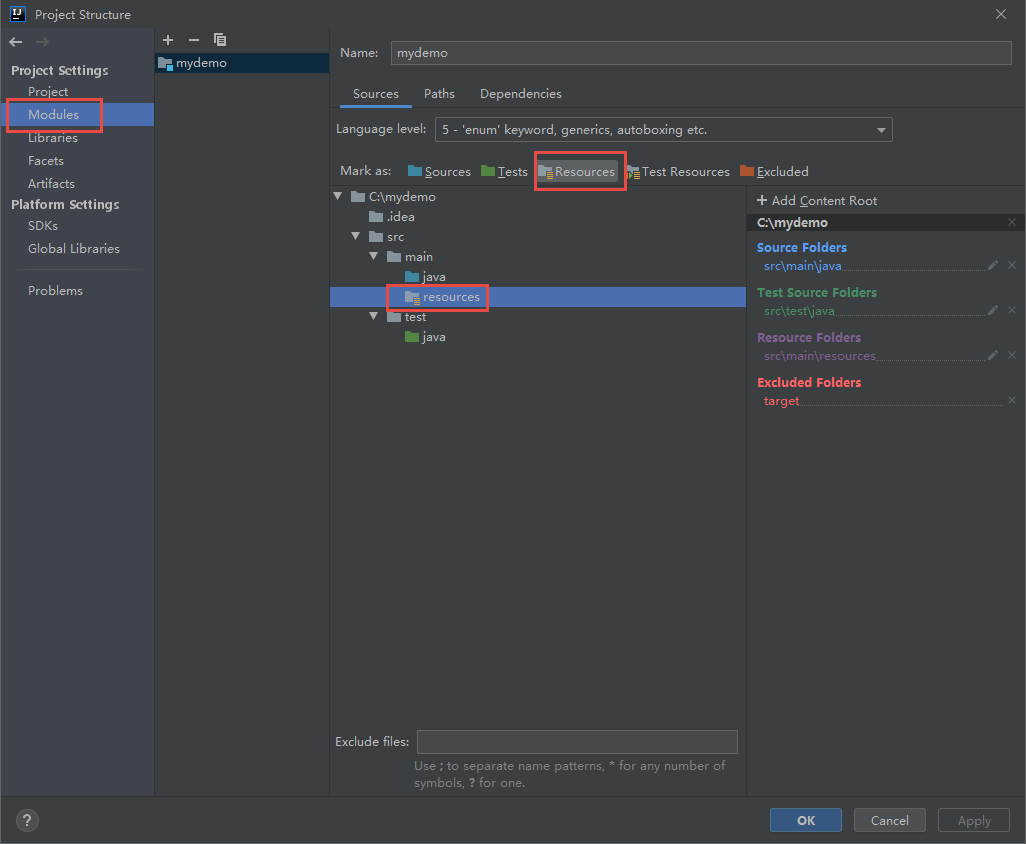Image resolution: width=1026 pixels, height=844 pixels.
Task: Click inside the Exclude files field
Action: [577, 742]
